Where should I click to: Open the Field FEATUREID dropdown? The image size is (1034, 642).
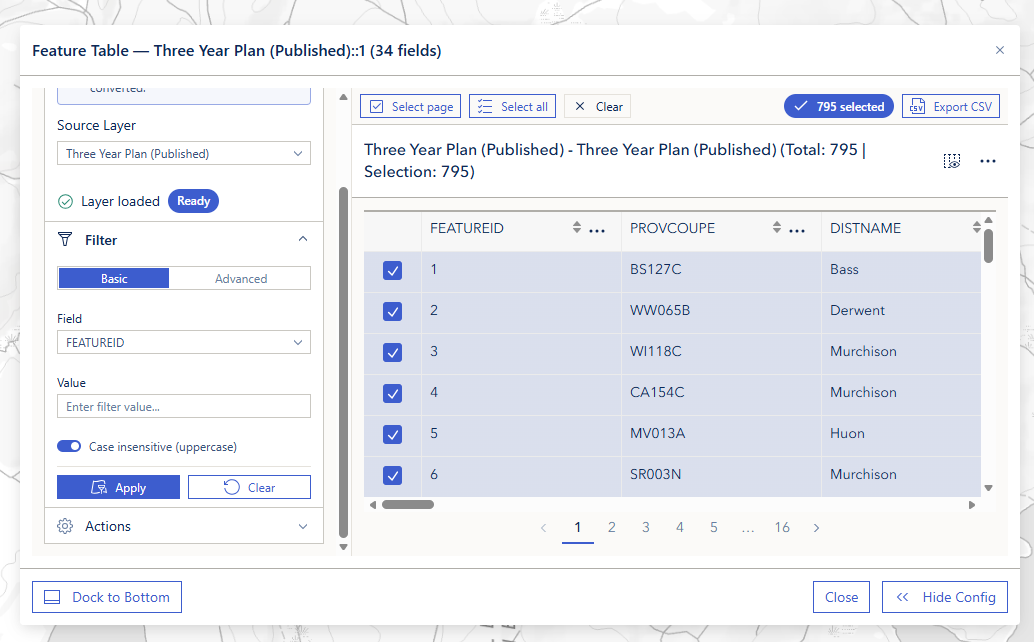[x=184, y=342]
